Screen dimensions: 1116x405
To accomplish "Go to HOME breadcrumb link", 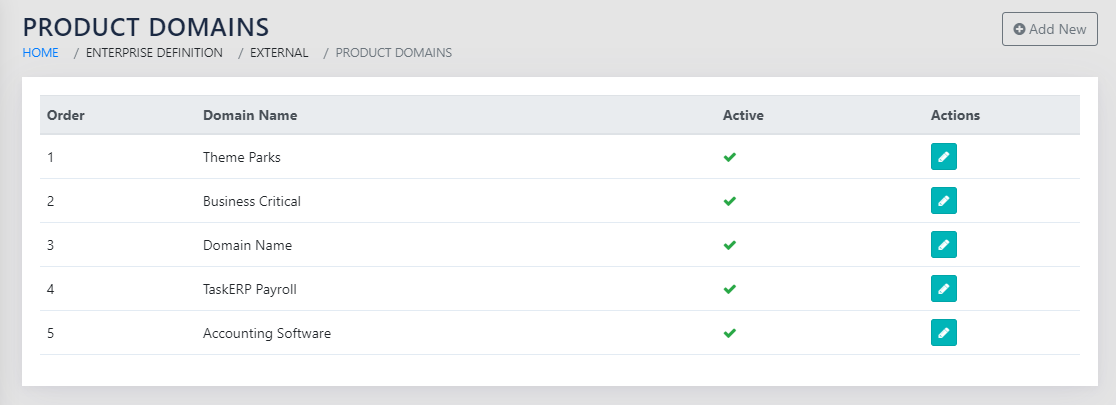I will (x=40, y=52).
